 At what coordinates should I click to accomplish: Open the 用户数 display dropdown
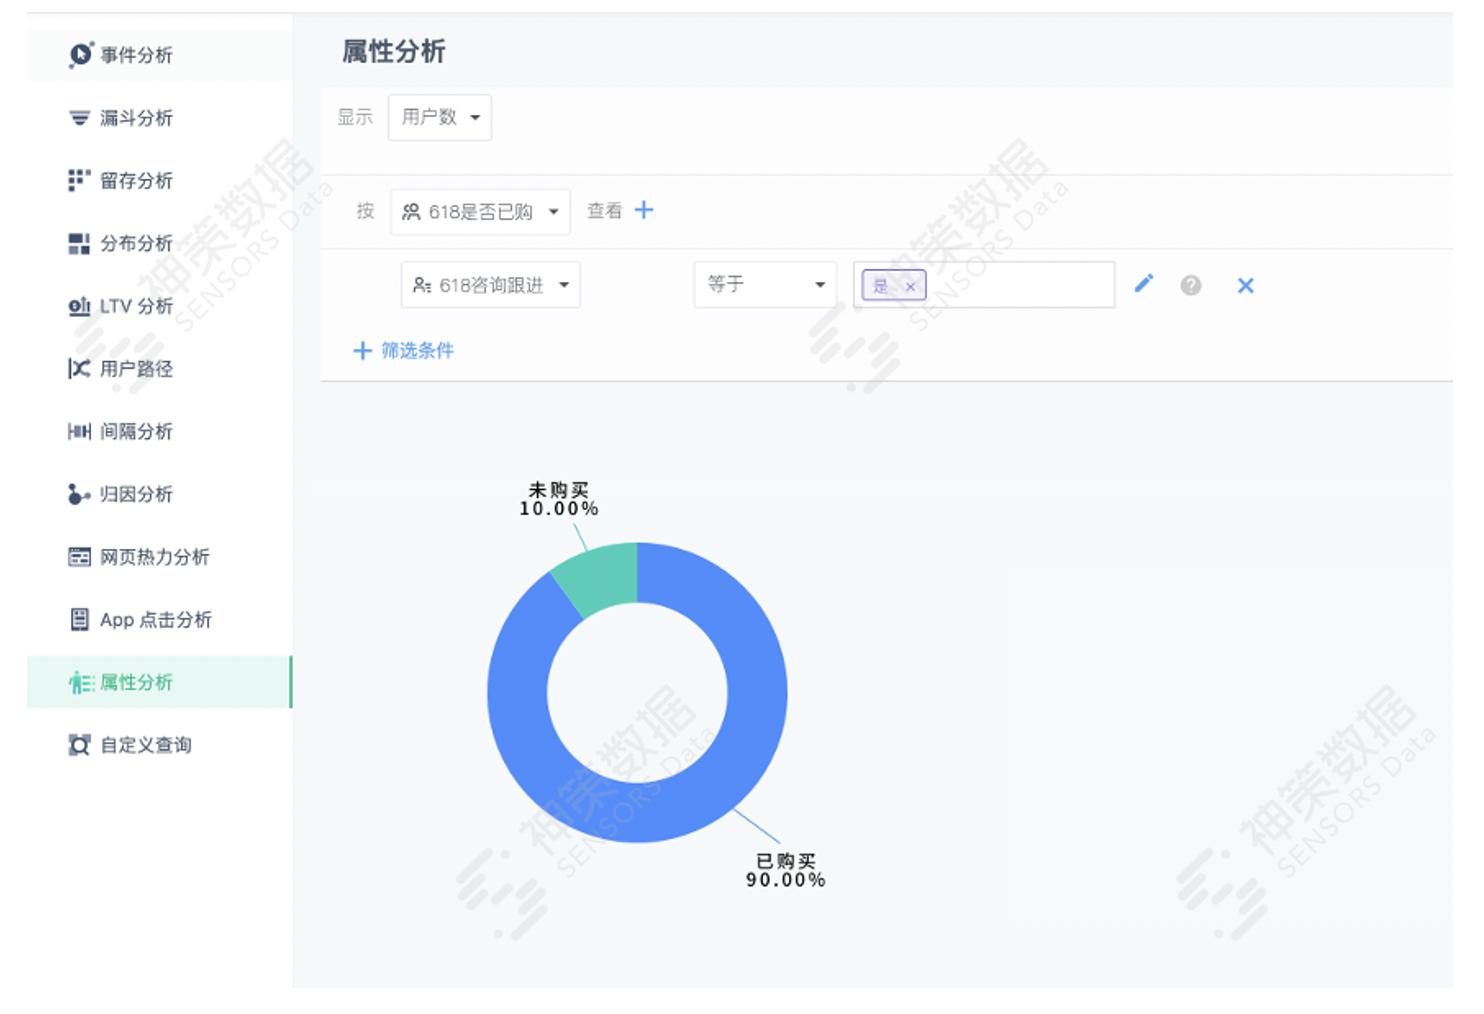[439, 116]
